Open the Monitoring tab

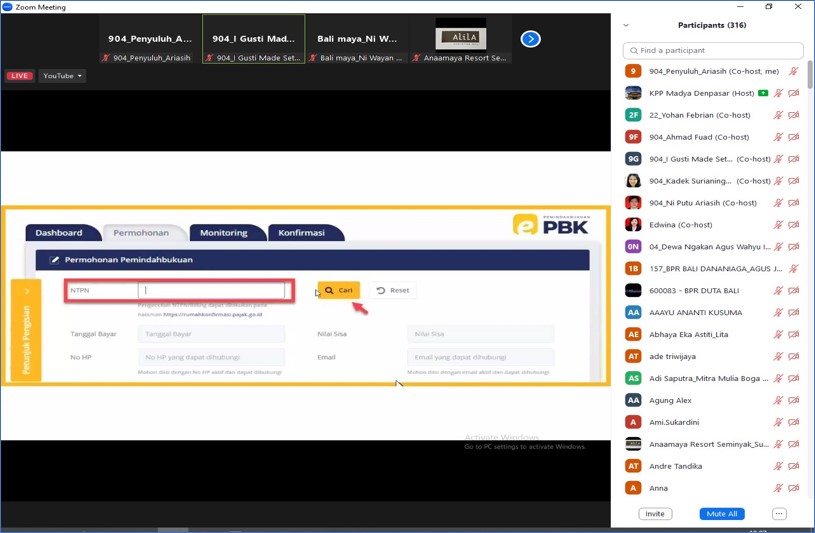(x=223, y=233)
